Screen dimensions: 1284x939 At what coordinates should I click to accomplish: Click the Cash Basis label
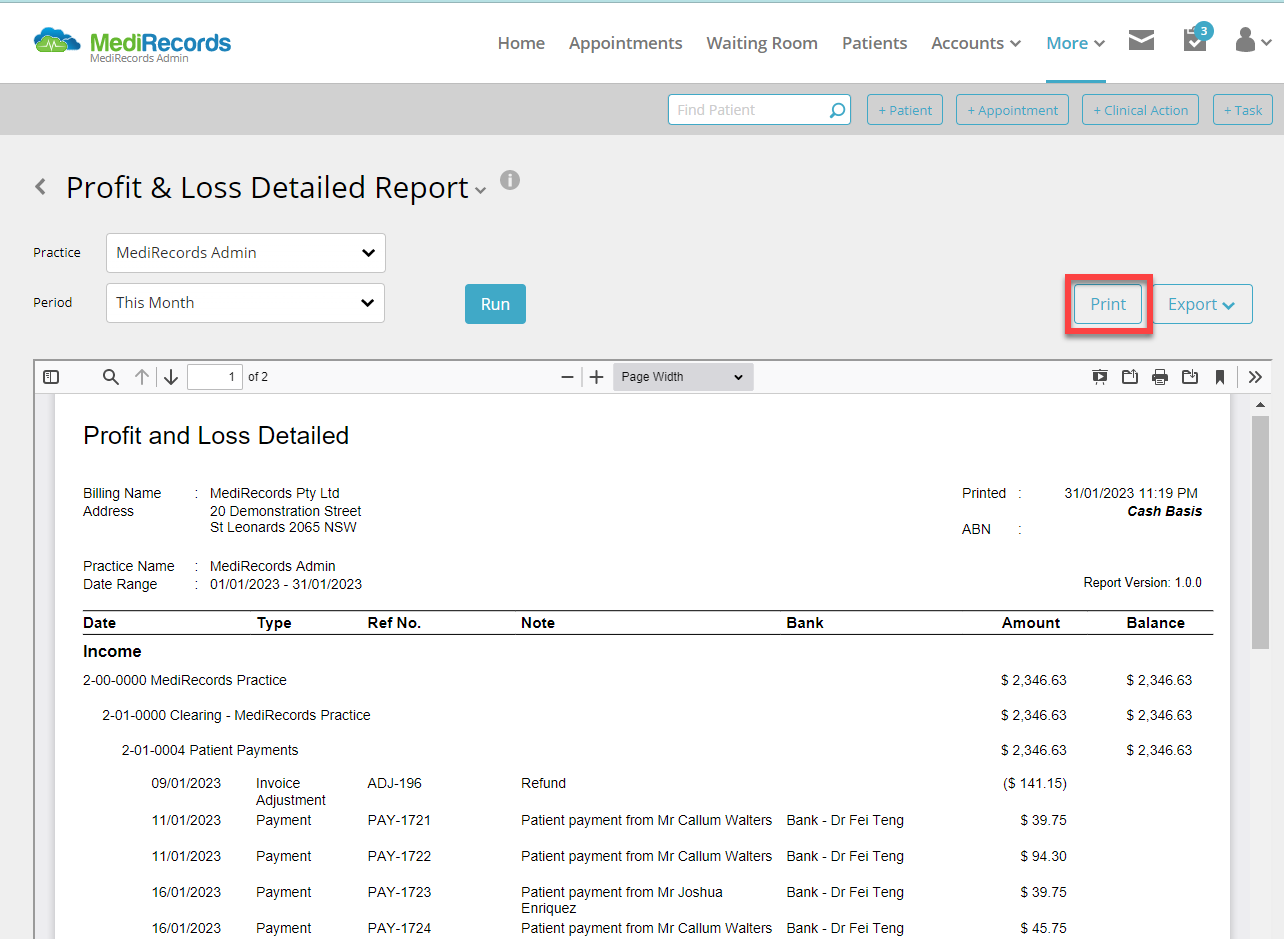(x=1165, y=511)
